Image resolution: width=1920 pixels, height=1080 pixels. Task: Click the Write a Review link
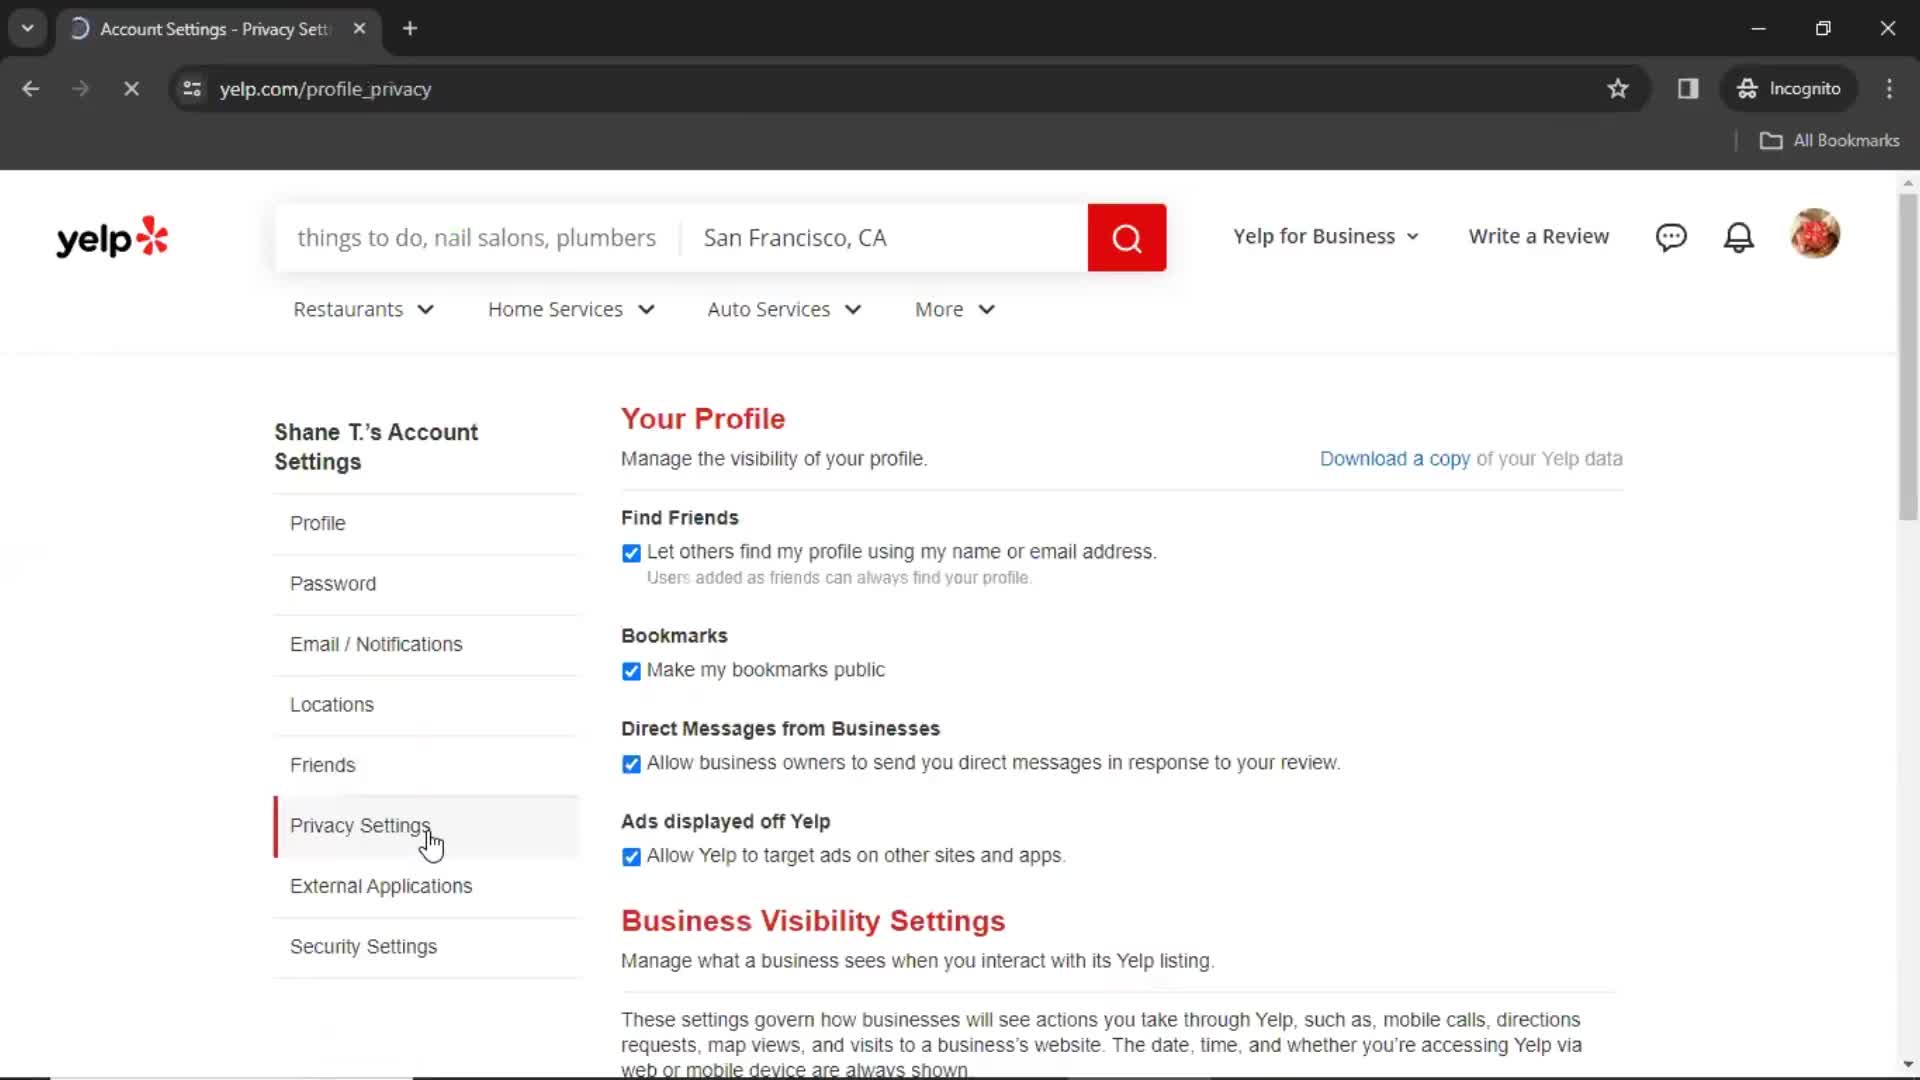coord(1538,236)
